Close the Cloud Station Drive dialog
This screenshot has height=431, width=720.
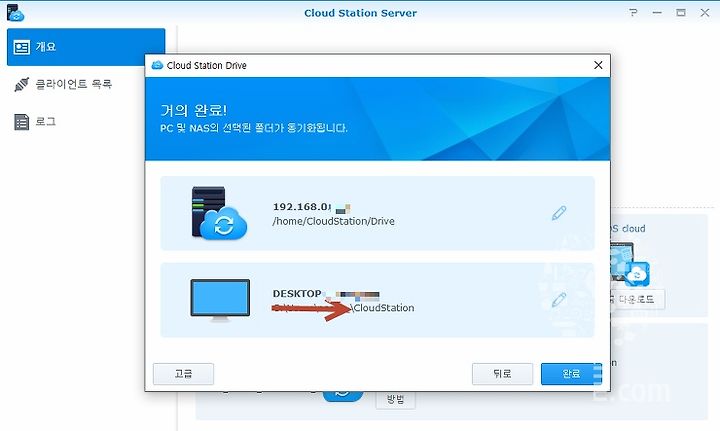(x=598, y=65)
